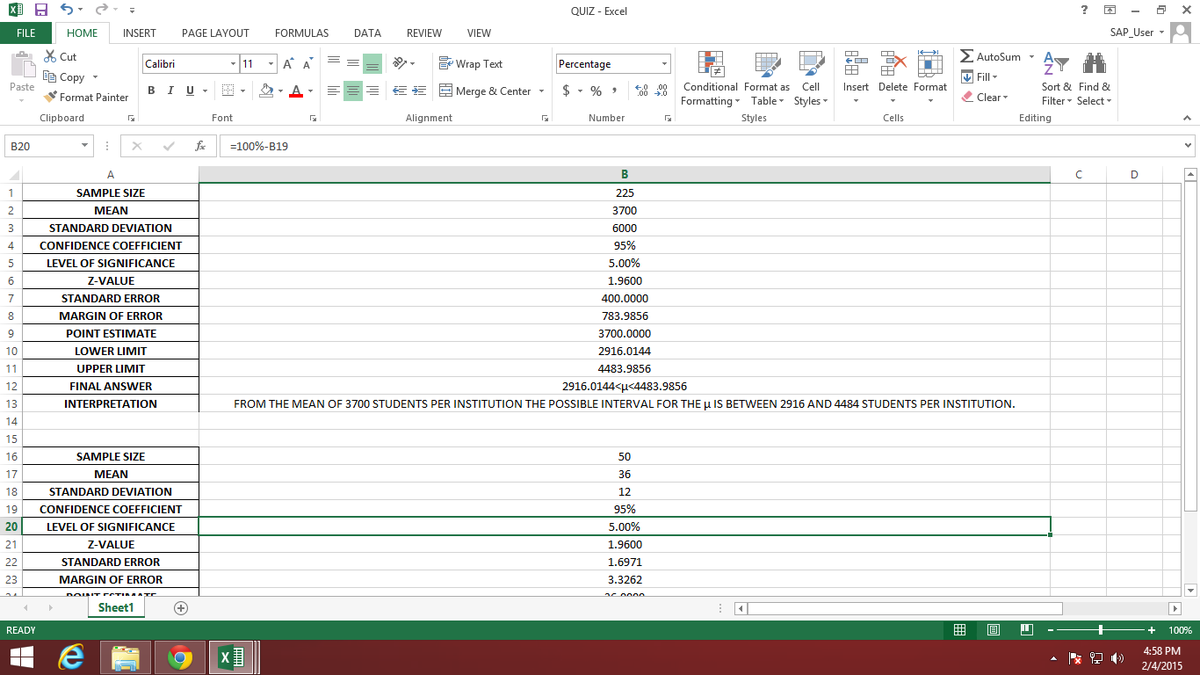Toggle Italic formatting

tap(169, 91)
